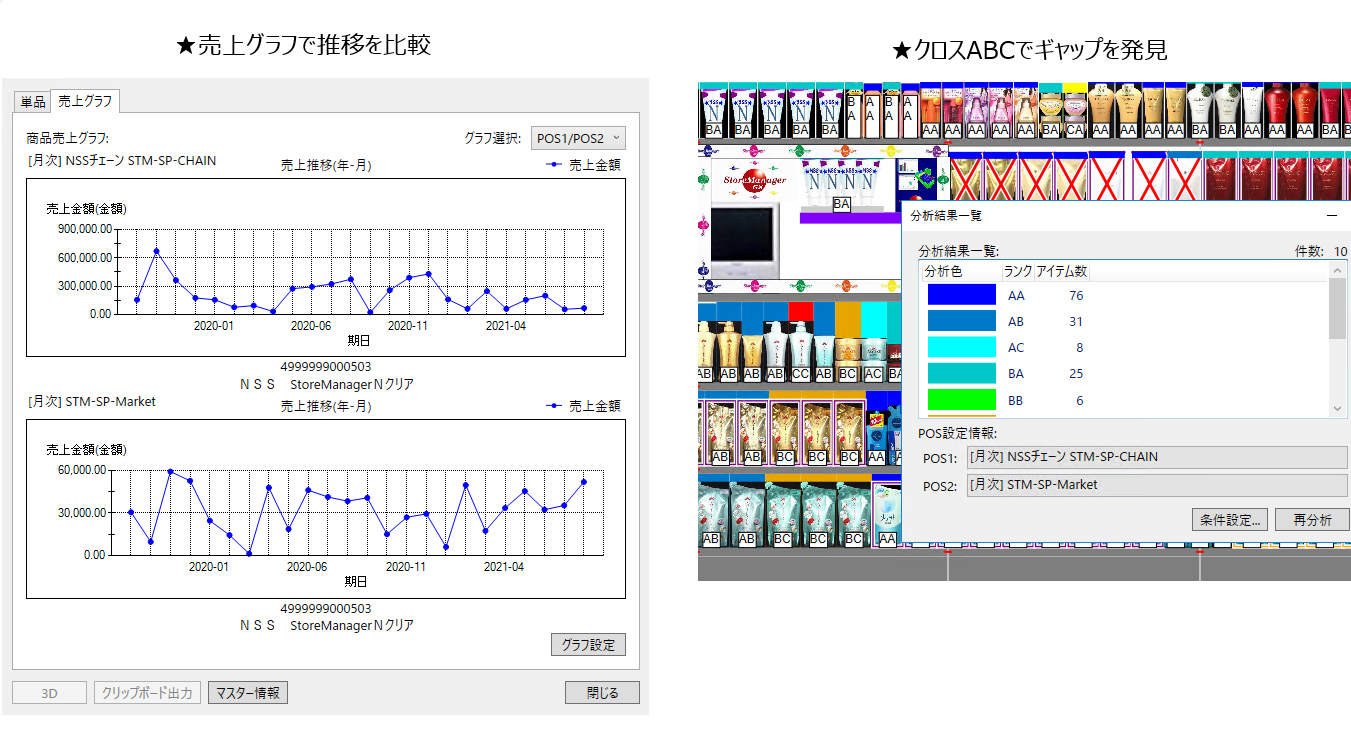Screen dimensions: 1351x749
Task: Open the グラフ選択 POS1/POS2 dropdown
Action: 576,138
